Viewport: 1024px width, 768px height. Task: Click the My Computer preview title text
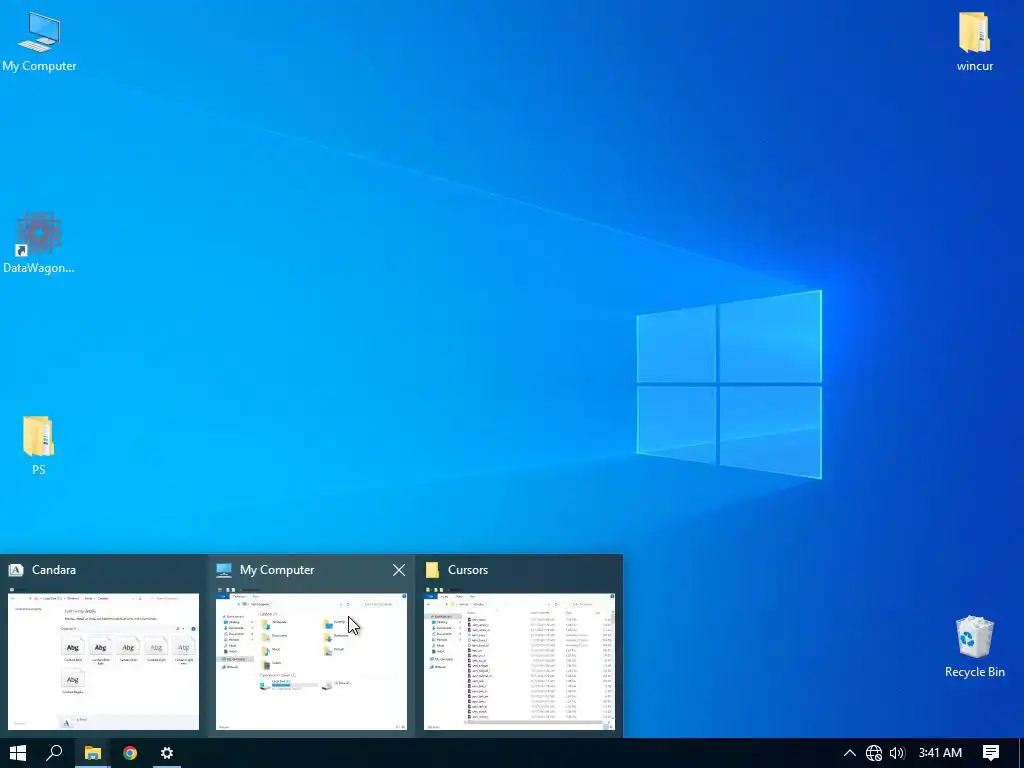tap(277, 570)
